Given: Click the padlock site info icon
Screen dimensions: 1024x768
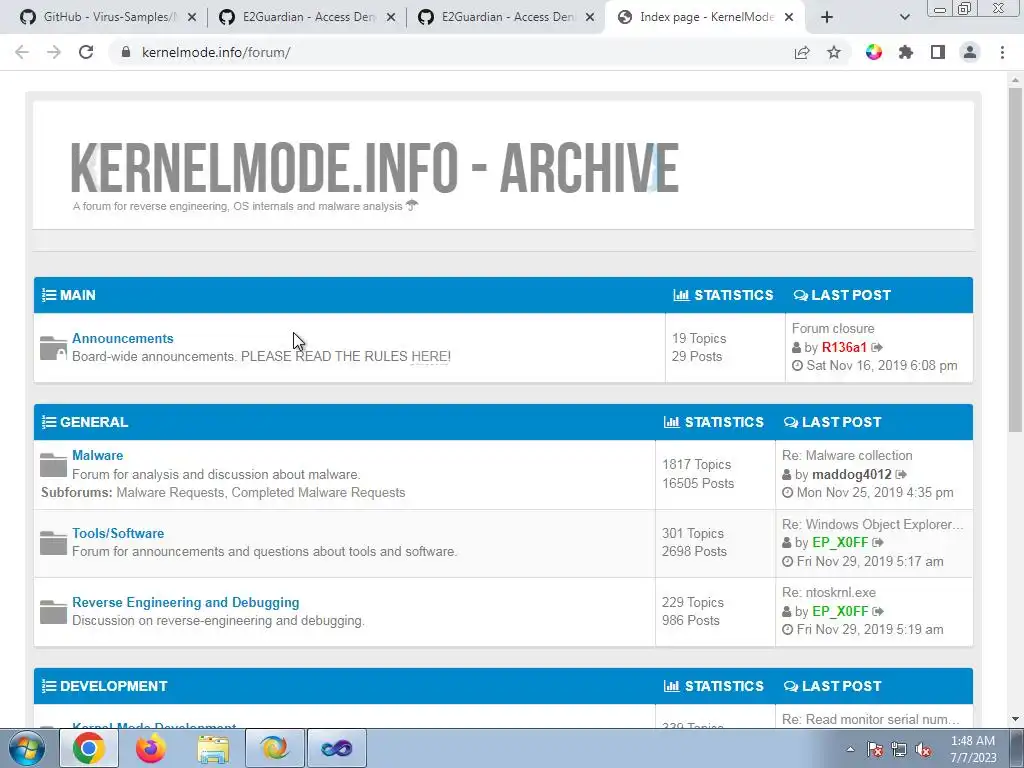Looking at the screenshot, I should point(126,52).
